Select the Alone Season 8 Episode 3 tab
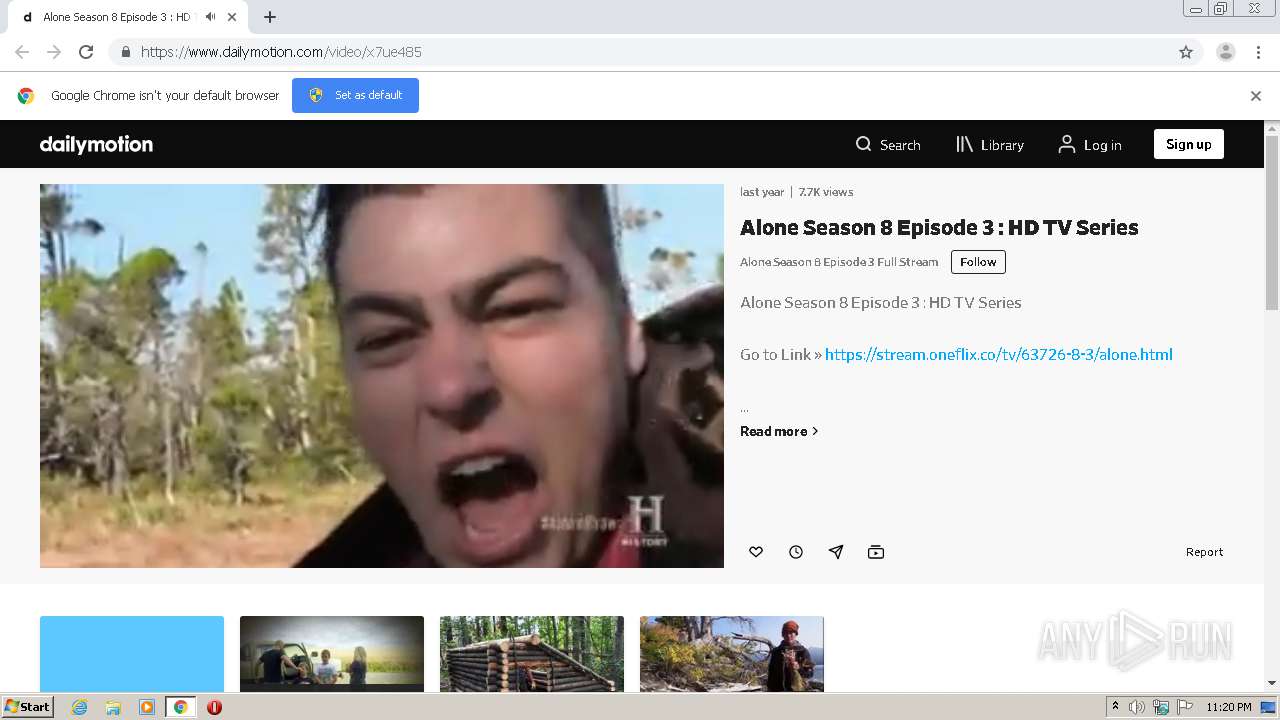The width and height of the screenshot is (1280, 720). point(128,17)
